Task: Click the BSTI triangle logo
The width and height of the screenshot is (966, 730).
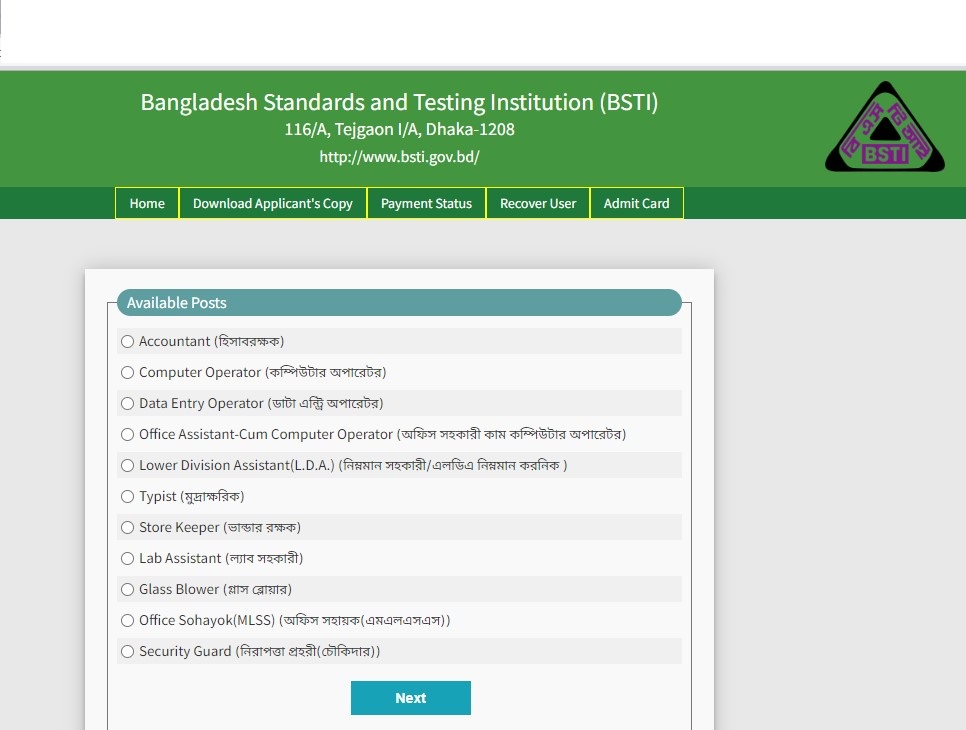Action: coord(885,127)
